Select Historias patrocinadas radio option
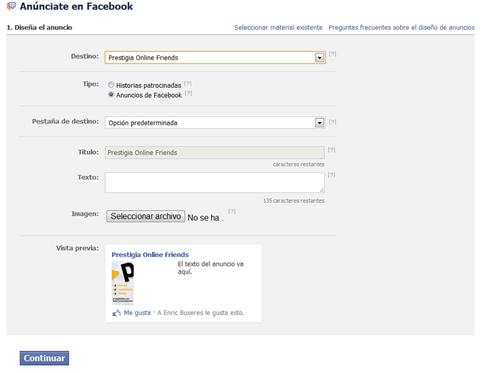Viewport: 482px width, 373px height. coord(111,85)
